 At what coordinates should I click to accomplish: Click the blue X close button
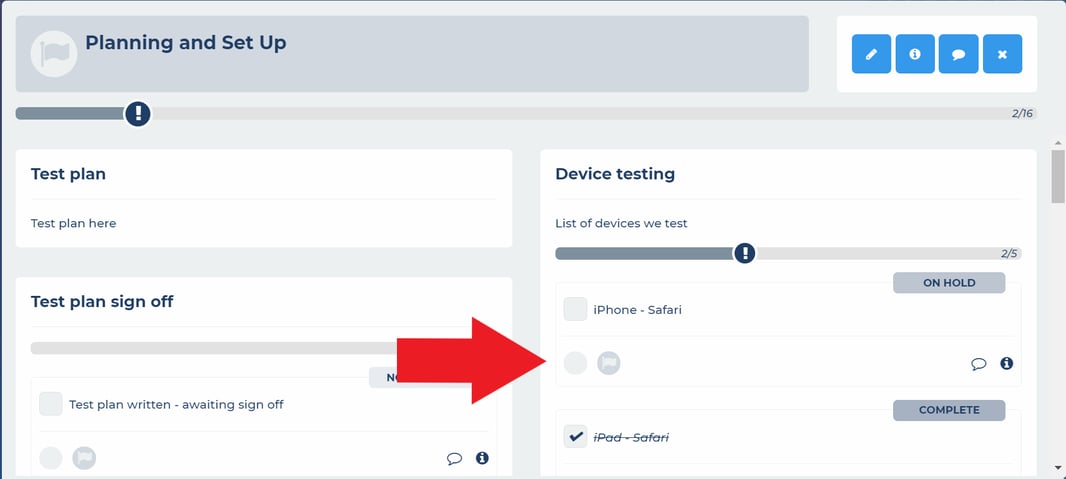(1002, 54)
